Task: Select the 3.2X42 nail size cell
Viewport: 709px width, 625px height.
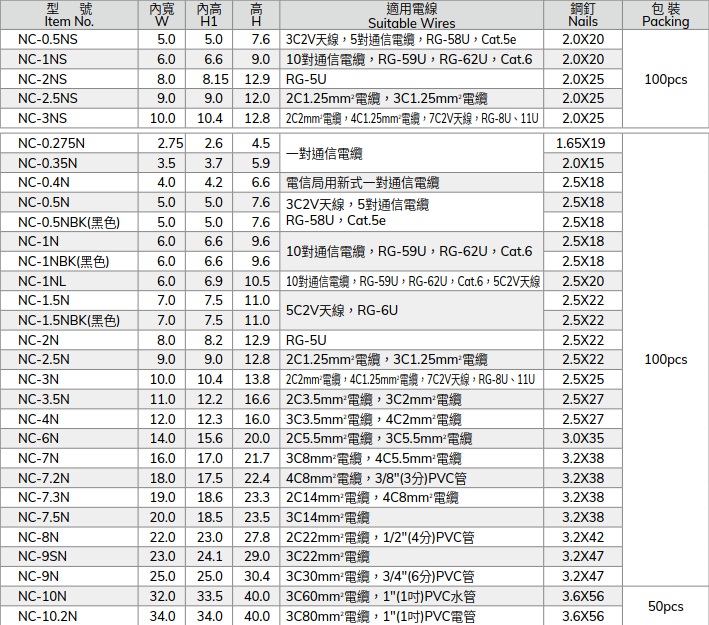Action: (583, 537)
